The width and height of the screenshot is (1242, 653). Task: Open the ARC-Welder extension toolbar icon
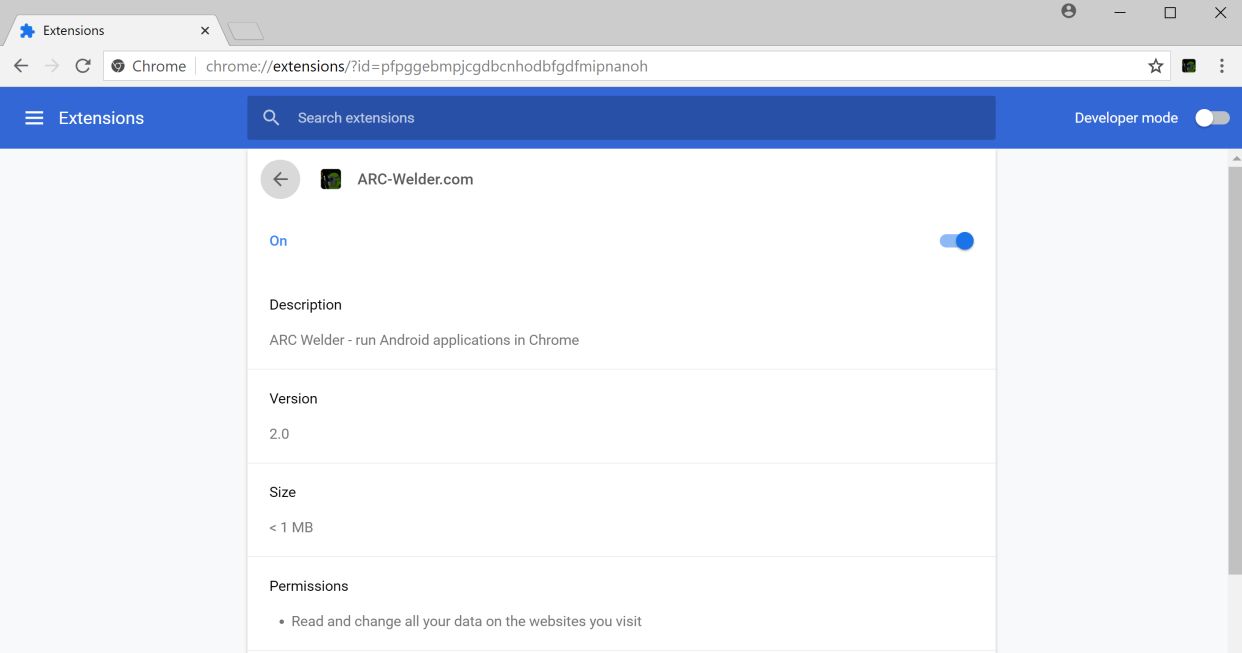[1189, 66]
